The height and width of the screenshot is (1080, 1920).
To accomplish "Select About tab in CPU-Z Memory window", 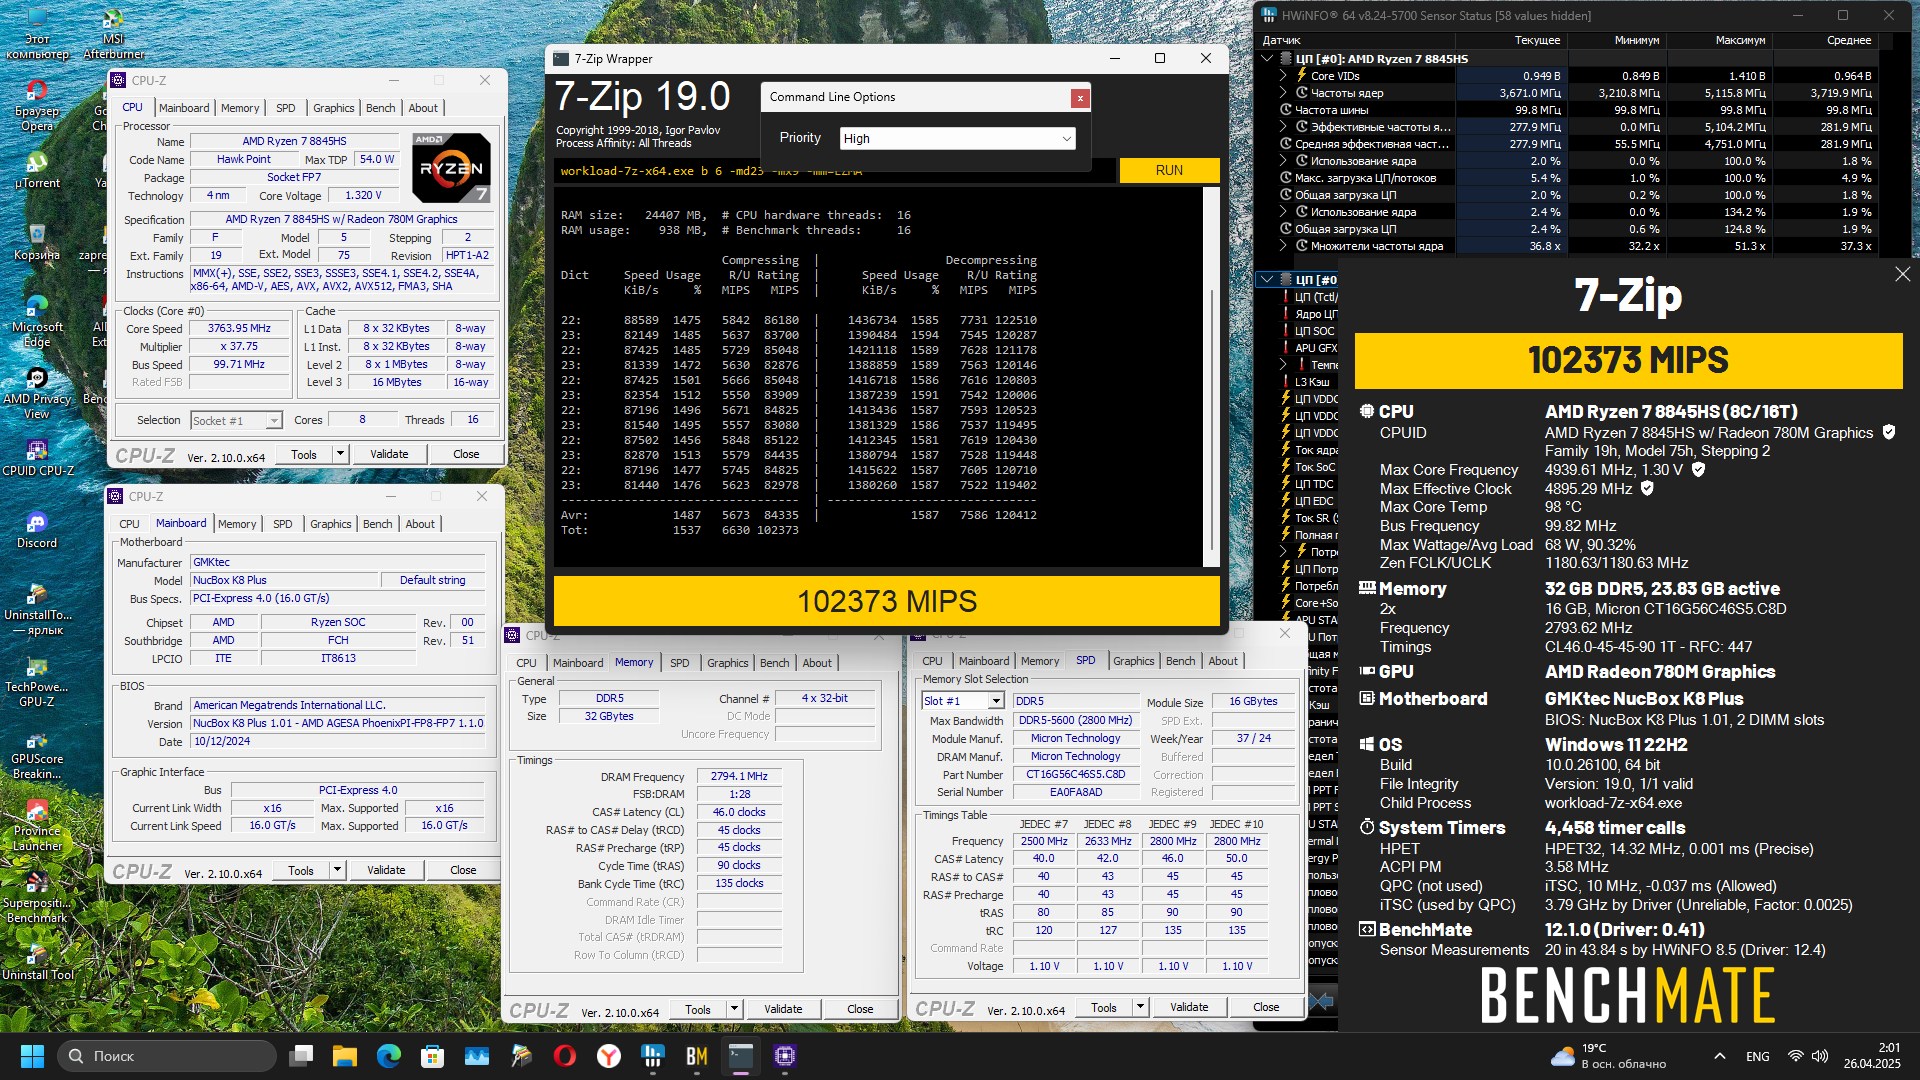I will [x=817, y=663].
